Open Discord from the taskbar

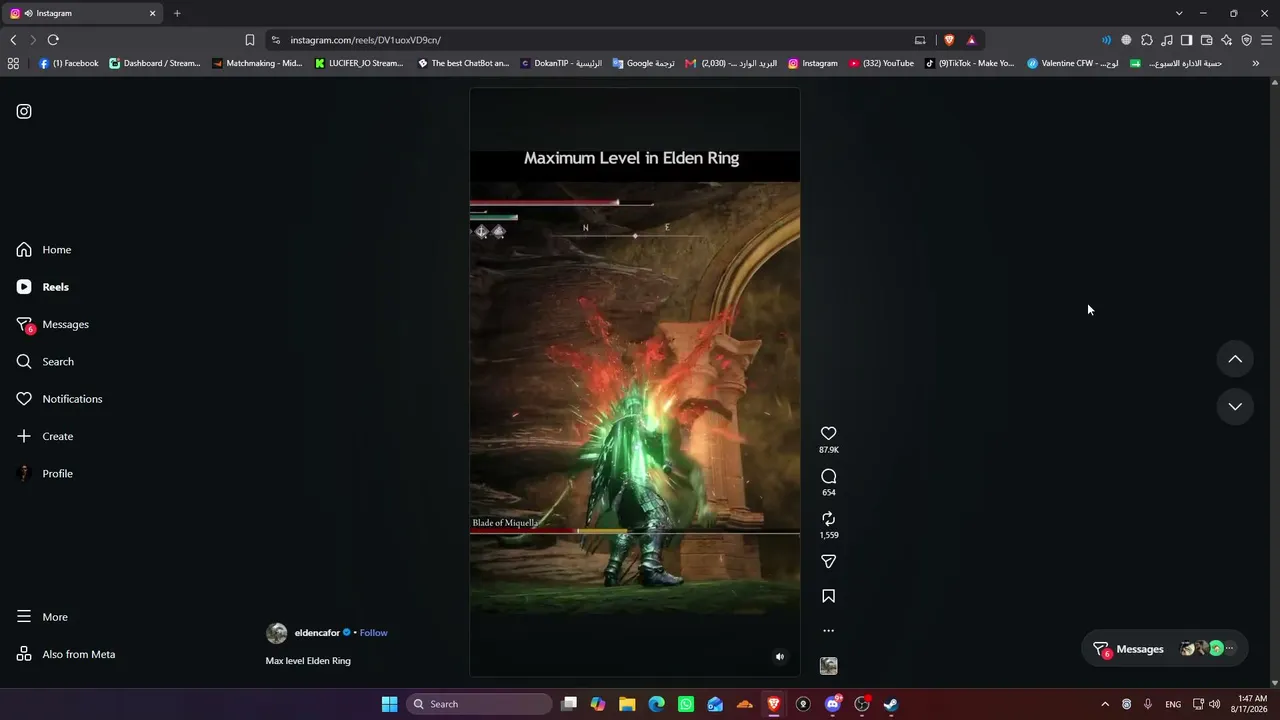tap(832, 704)
